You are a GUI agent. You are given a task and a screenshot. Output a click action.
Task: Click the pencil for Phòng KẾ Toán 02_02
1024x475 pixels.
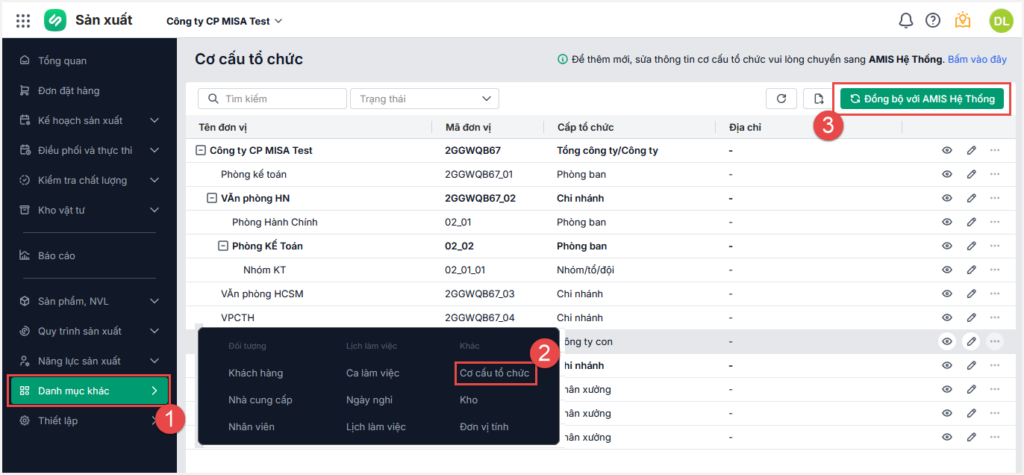(x=971, y=246)
